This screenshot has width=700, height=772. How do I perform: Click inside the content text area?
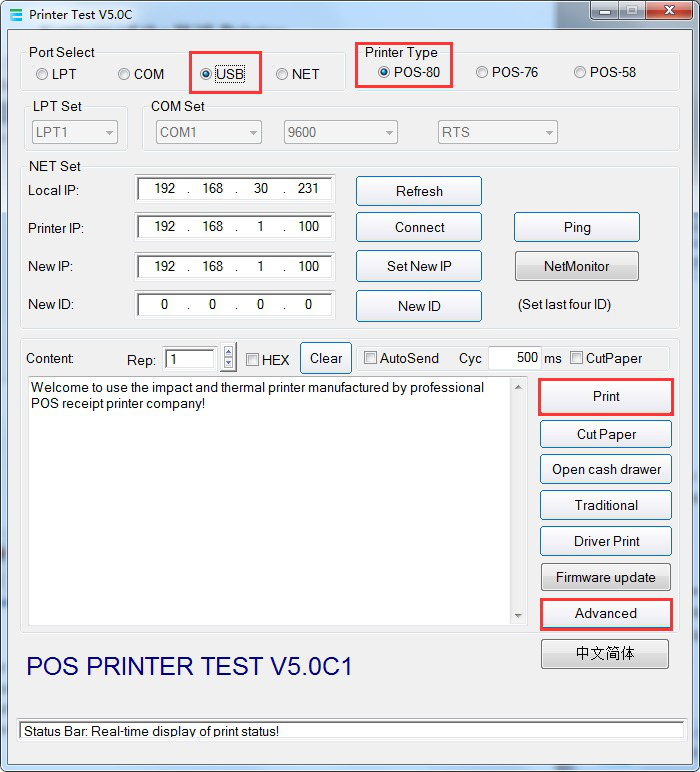pos(270,501)
